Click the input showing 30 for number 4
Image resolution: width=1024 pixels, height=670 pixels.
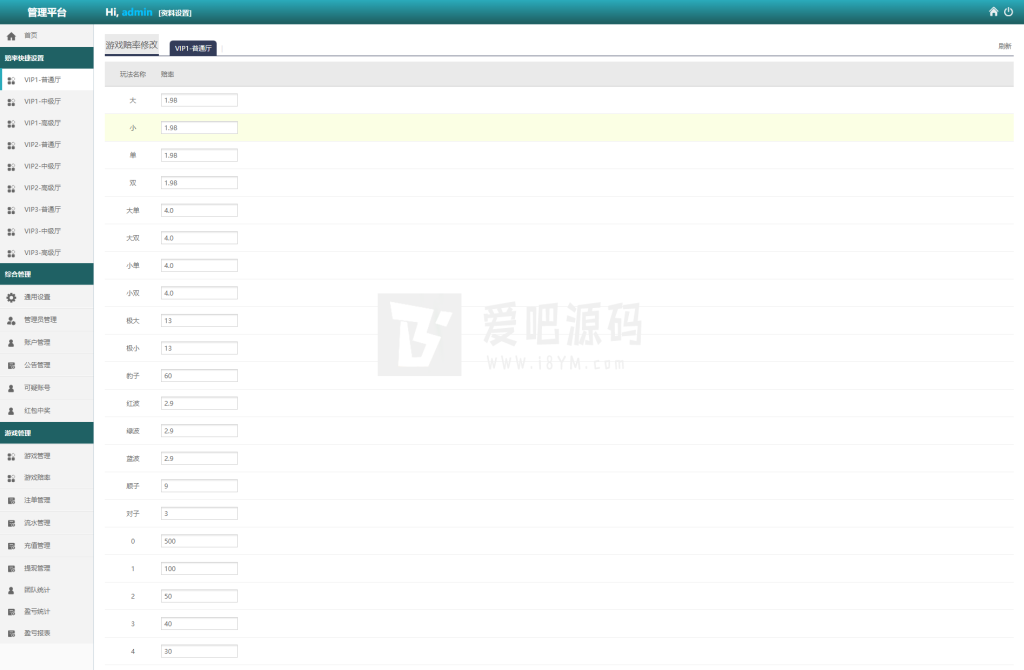(199, 651)
